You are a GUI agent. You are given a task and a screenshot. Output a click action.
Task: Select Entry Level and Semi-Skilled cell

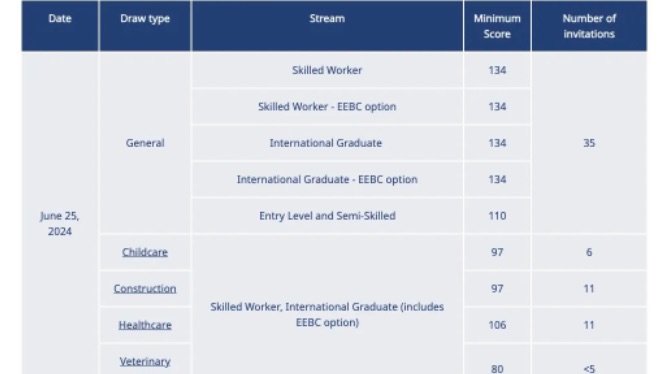(327, 216)
